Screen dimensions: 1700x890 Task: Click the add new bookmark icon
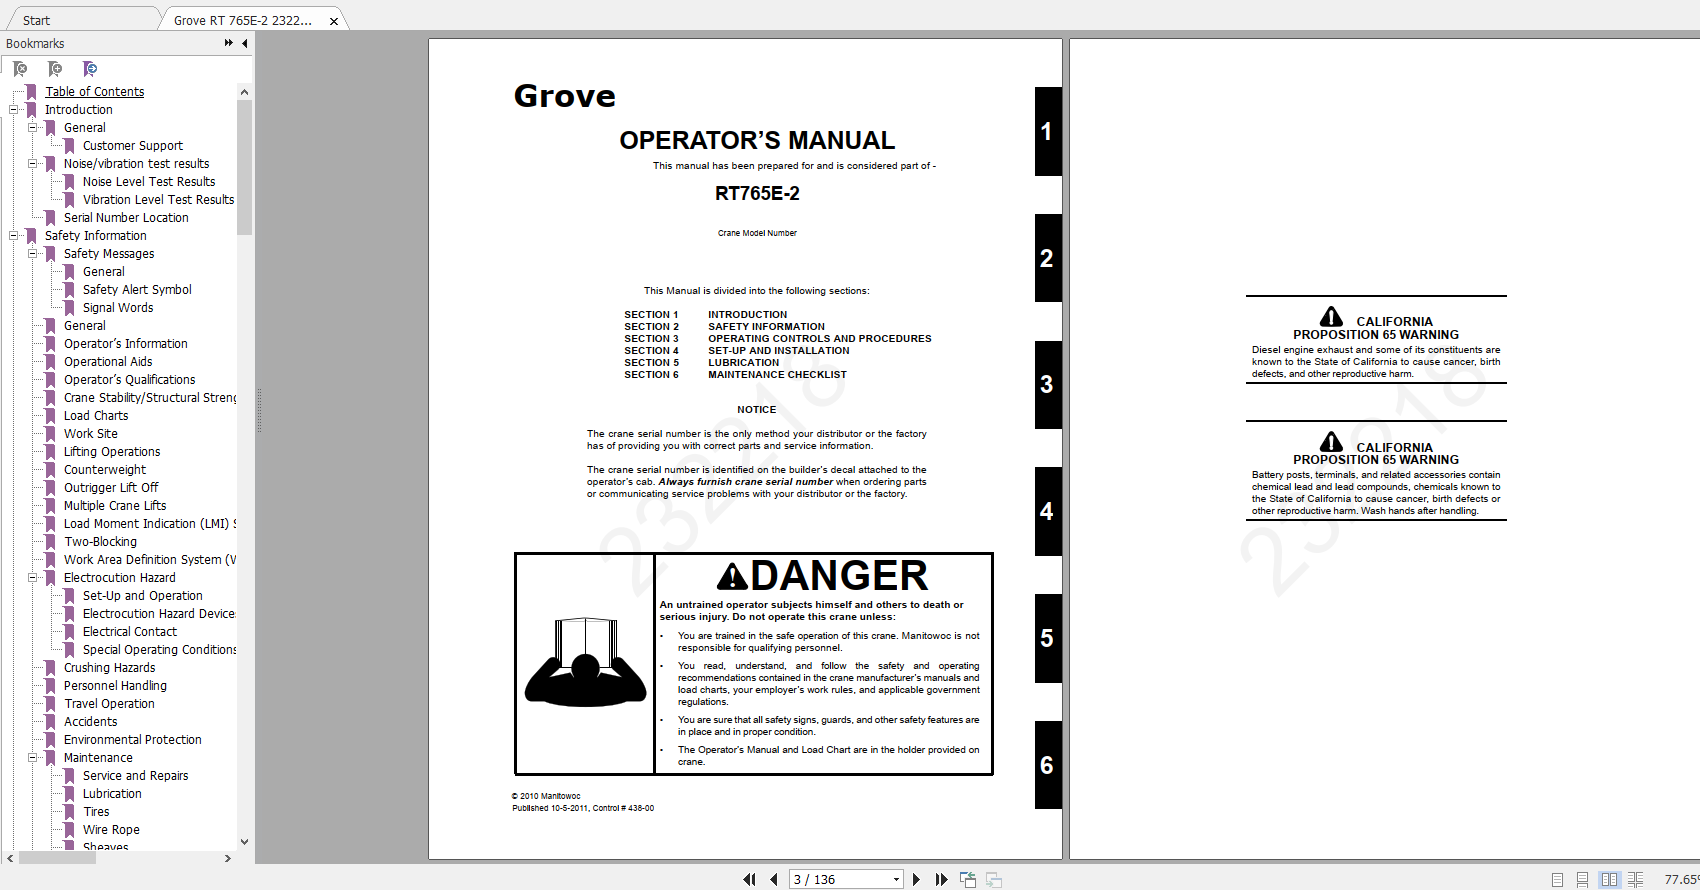pos(55,69)
